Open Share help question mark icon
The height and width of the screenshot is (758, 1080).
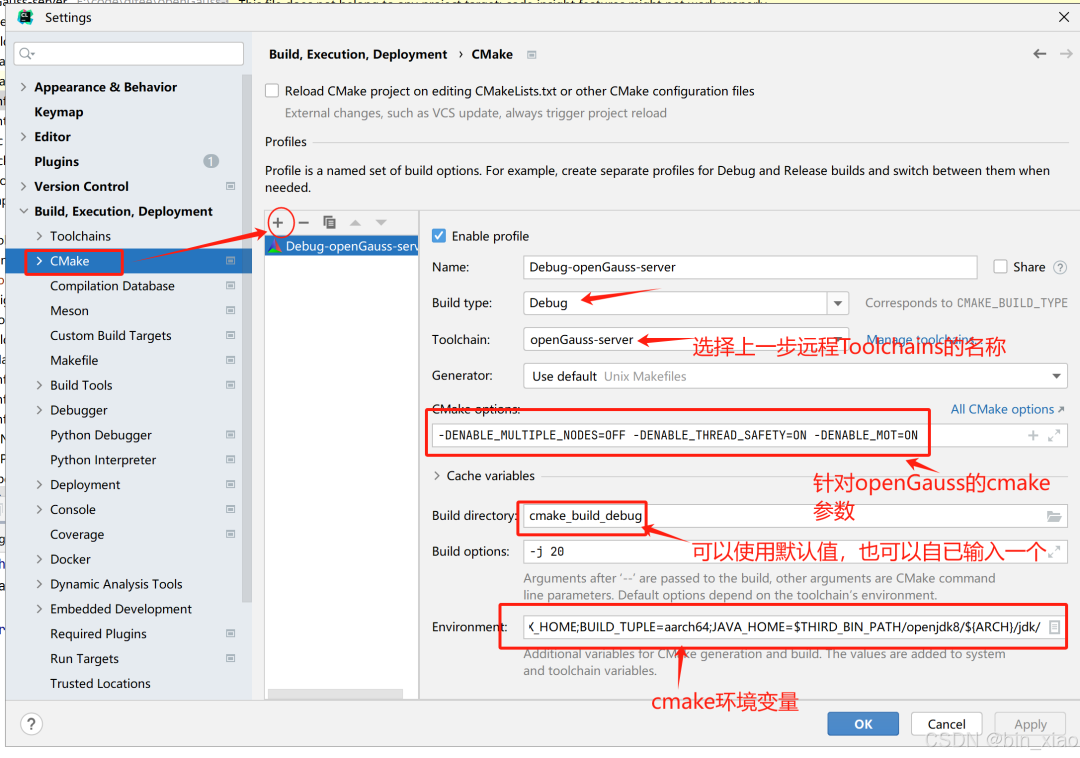1060,267
